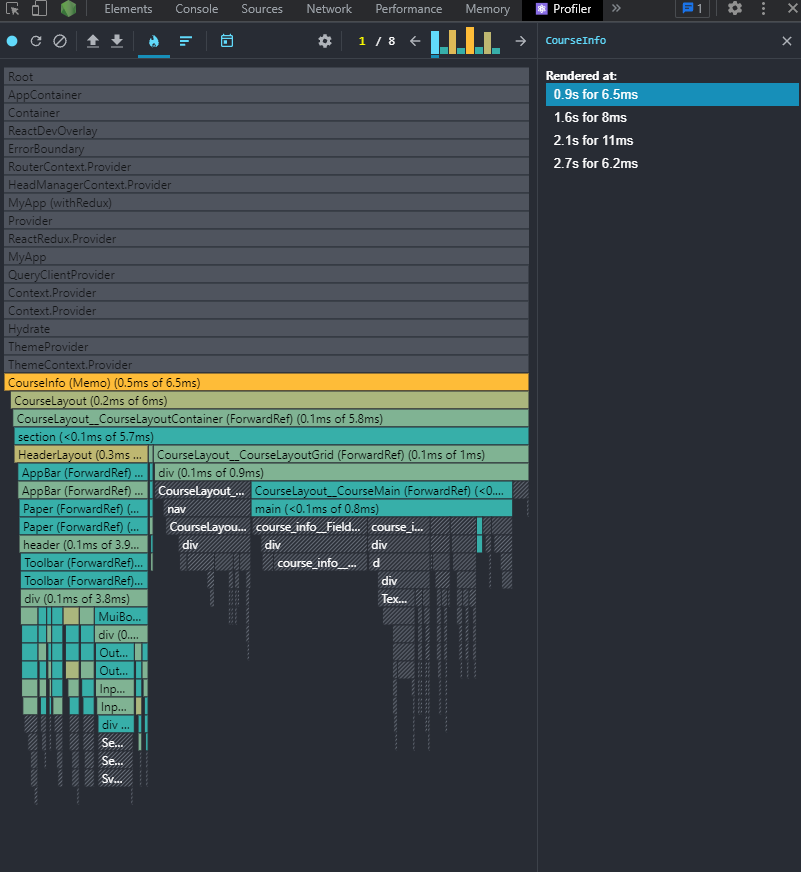Select the HeaderLayout bar
Screen dimensions: 801x872
[x=81, y=454]
